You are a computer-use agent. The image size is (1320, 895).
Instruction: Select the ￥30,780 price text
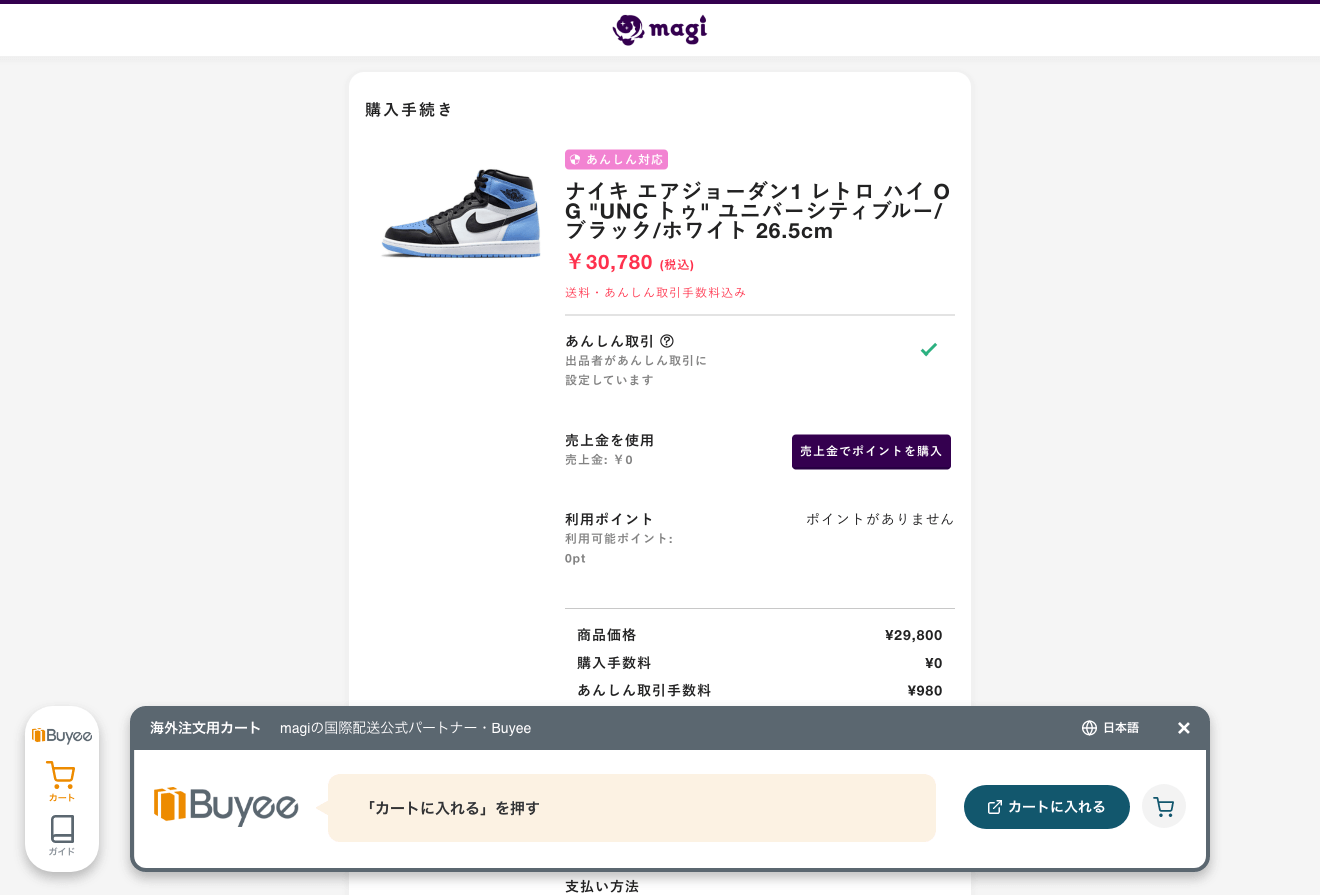609,262
